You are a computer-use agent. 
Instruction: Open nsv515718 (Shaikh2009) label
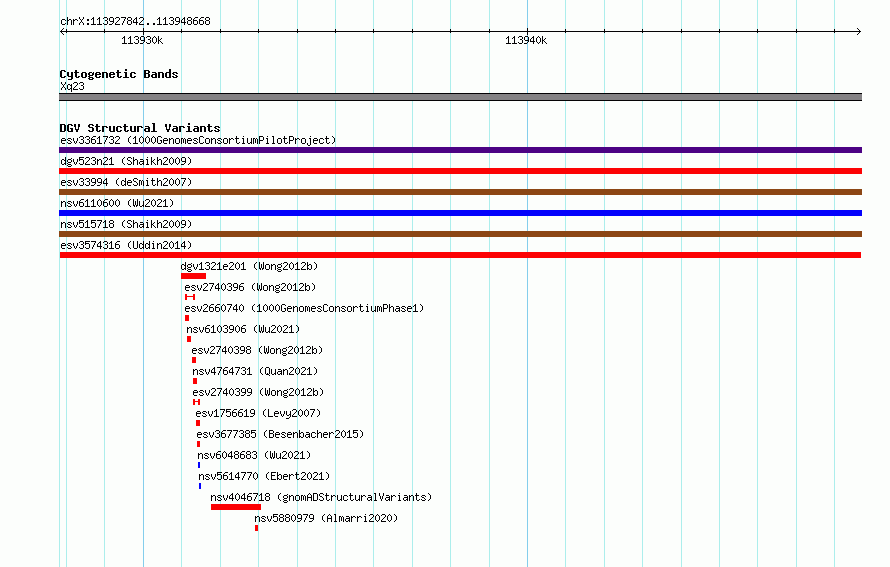[126, 224]
